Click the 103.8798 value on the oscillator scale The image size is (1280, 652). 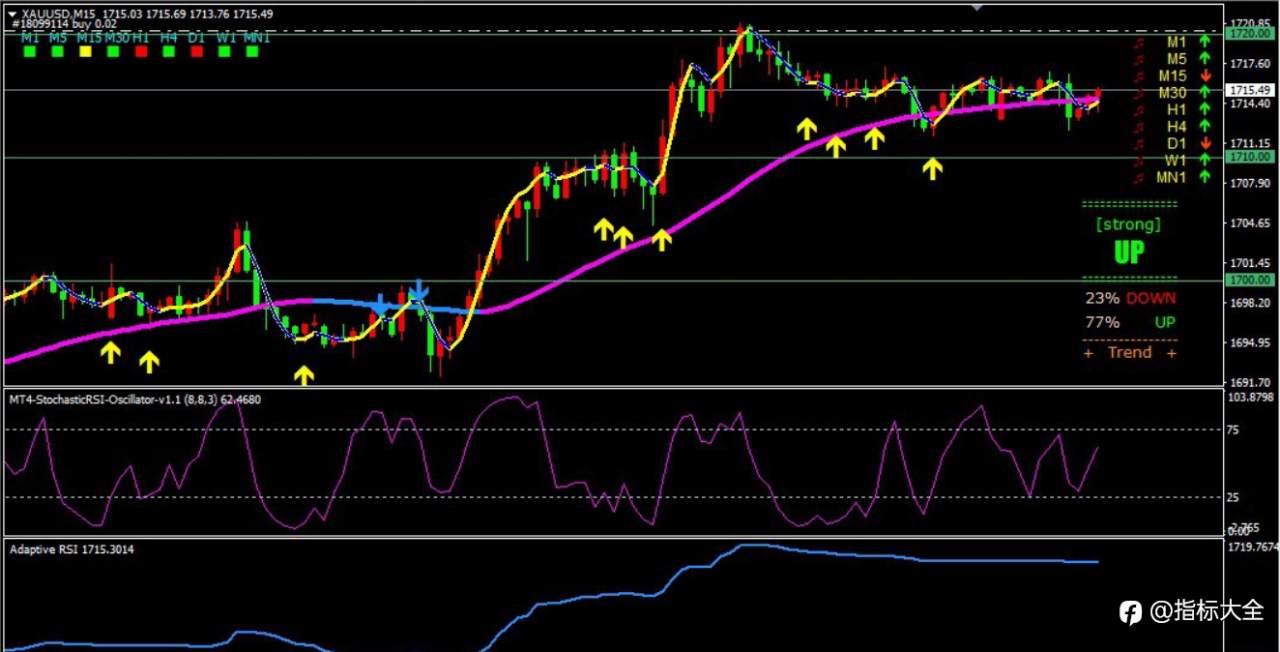coord(1250,397)
